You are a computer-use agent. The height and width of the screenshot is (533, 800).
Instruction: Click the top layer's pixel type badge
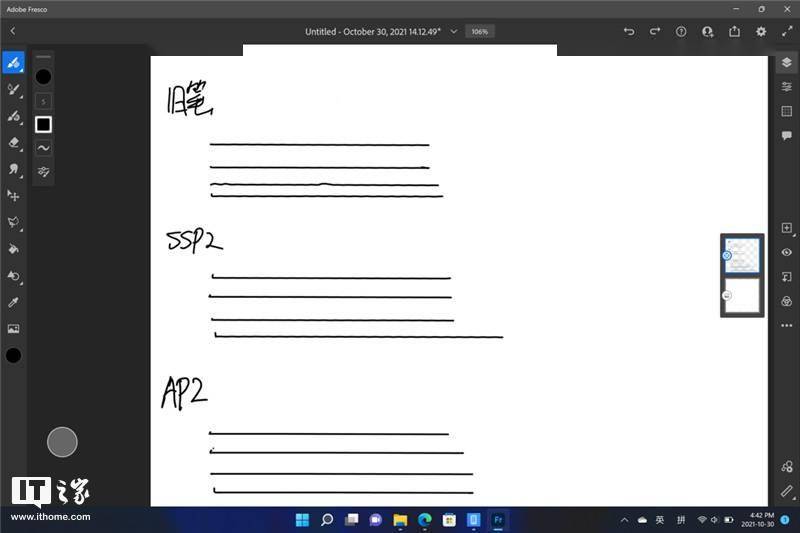tap(727, 256)
